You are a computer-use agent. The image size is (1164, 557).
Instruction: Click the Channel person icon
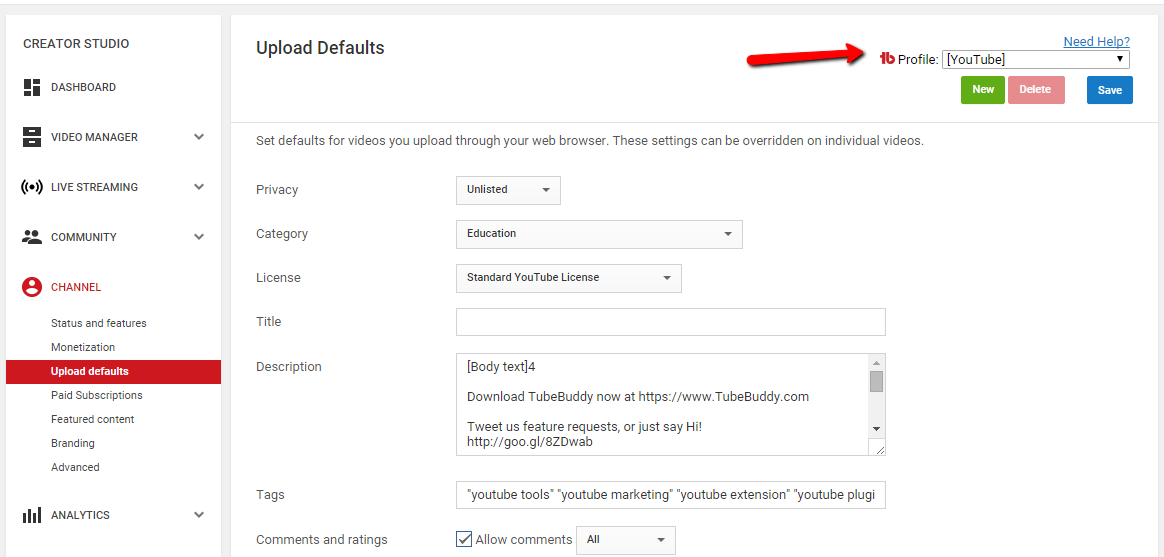[32, 287]
